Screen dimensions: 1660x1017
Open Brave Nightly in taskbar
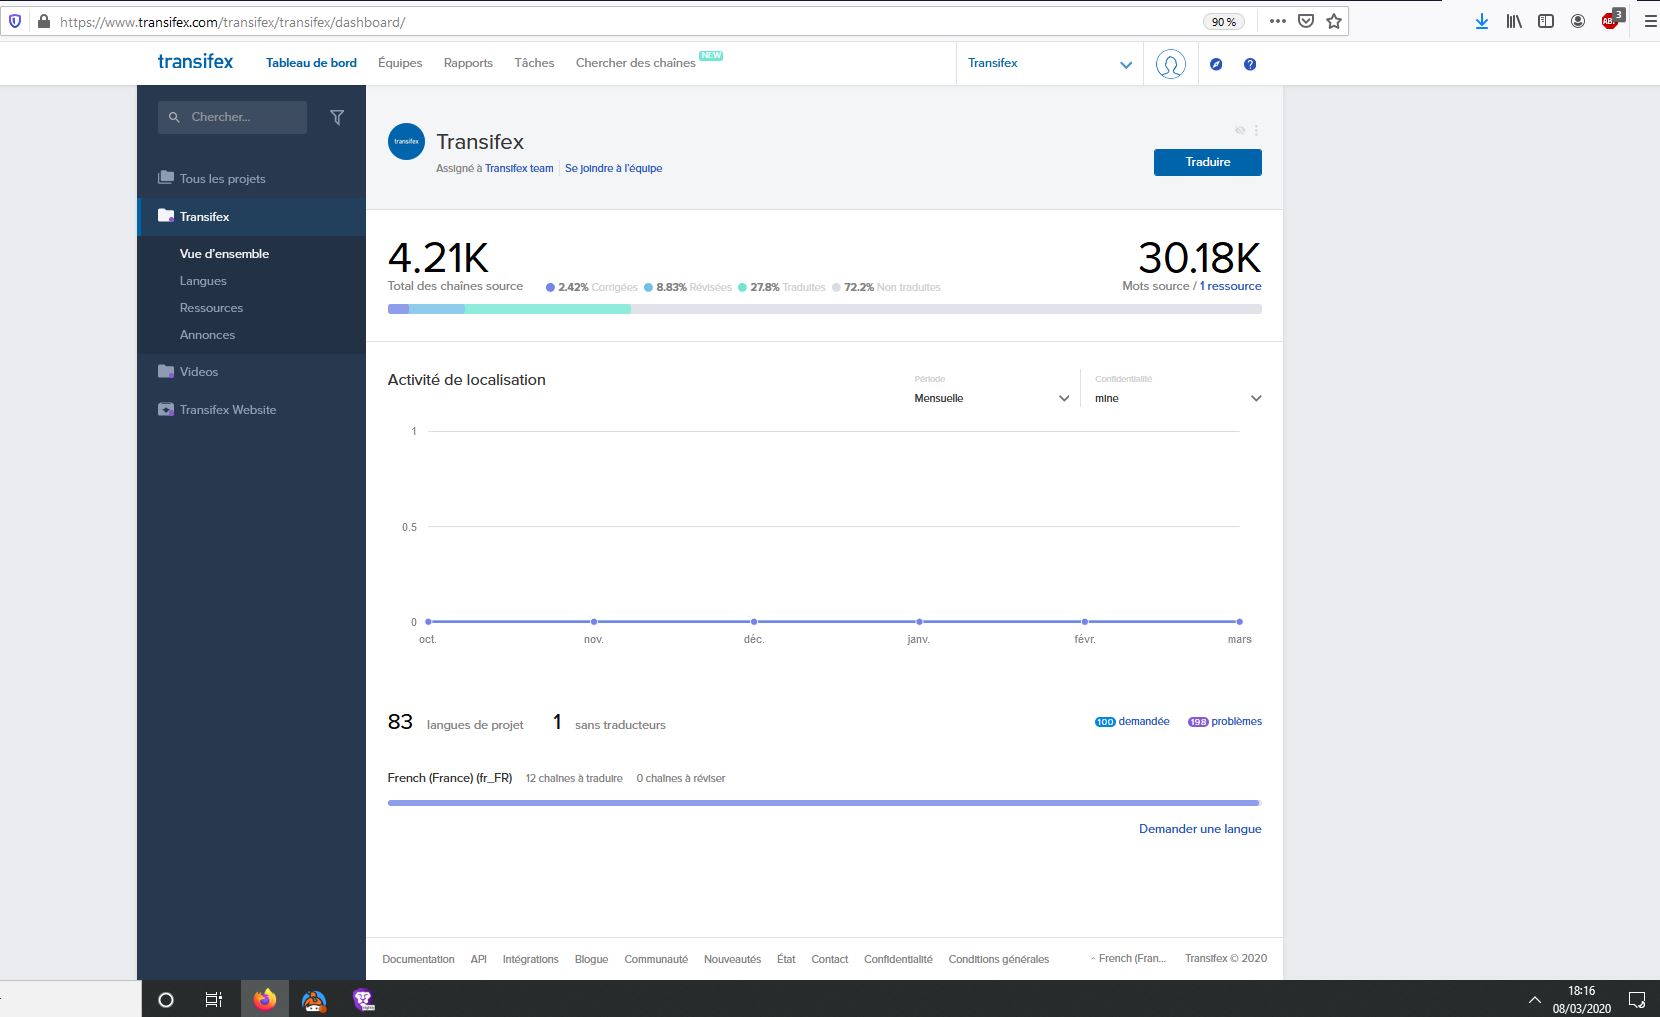pos(364,999)
